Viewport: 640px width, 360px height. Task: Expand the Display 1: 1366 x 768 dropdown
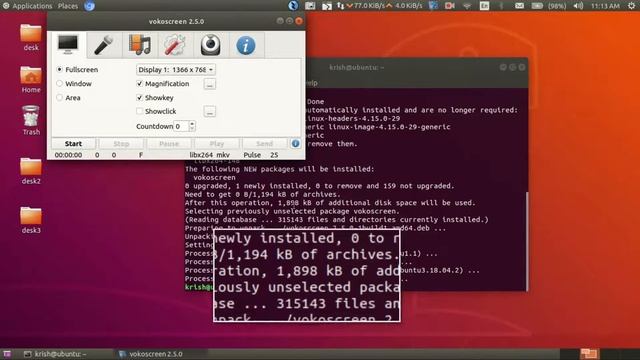pos(176,70)
